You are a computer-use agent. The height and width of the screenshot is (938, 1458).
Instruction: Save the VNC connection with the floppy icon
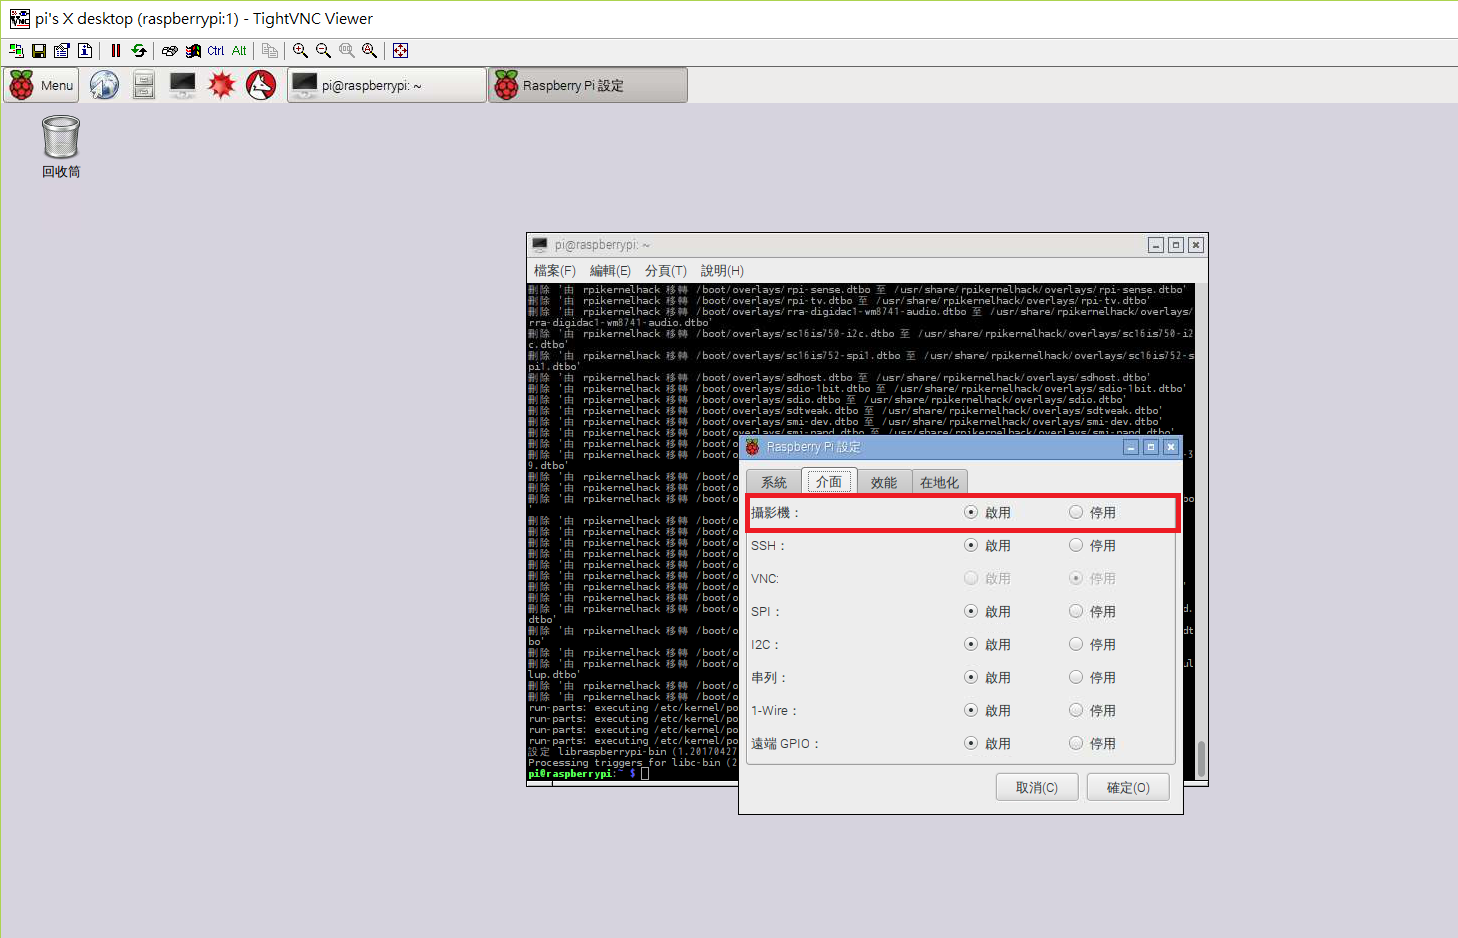click(x=39, y=51)
